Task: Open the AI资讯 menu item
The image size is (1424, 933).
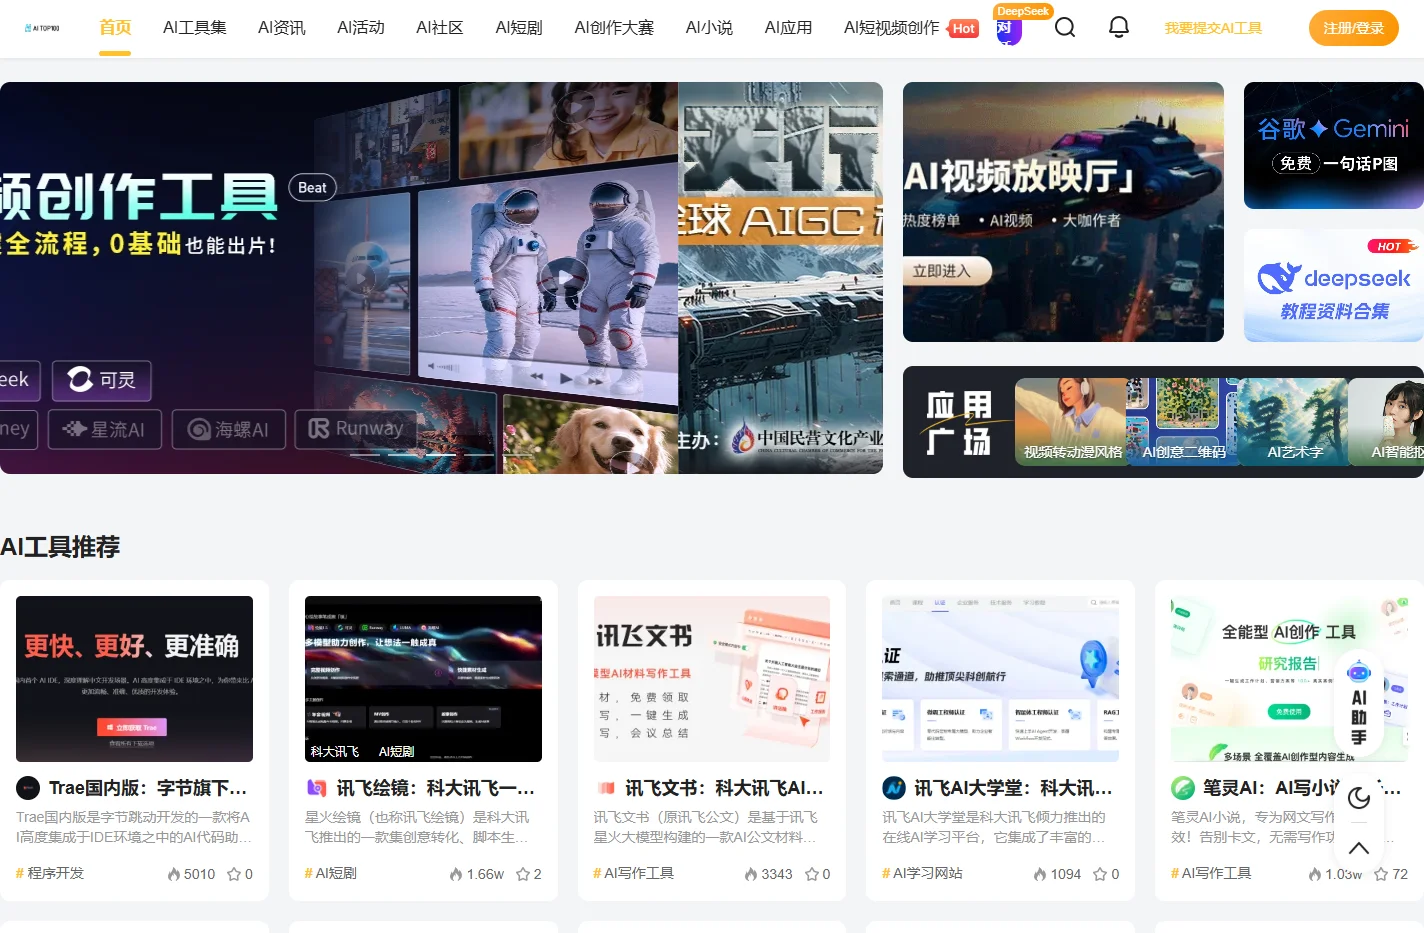Action: (282, 27)
